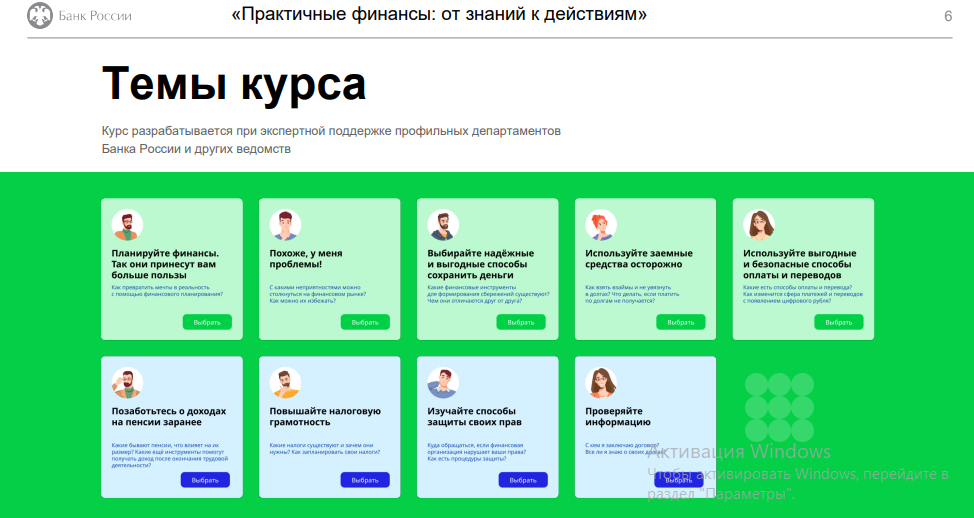Viewport: 974px width, 518px height.
Task: Click avatar on 'Изучайте способы защиты' card
Action: click(x=443, y=383)
